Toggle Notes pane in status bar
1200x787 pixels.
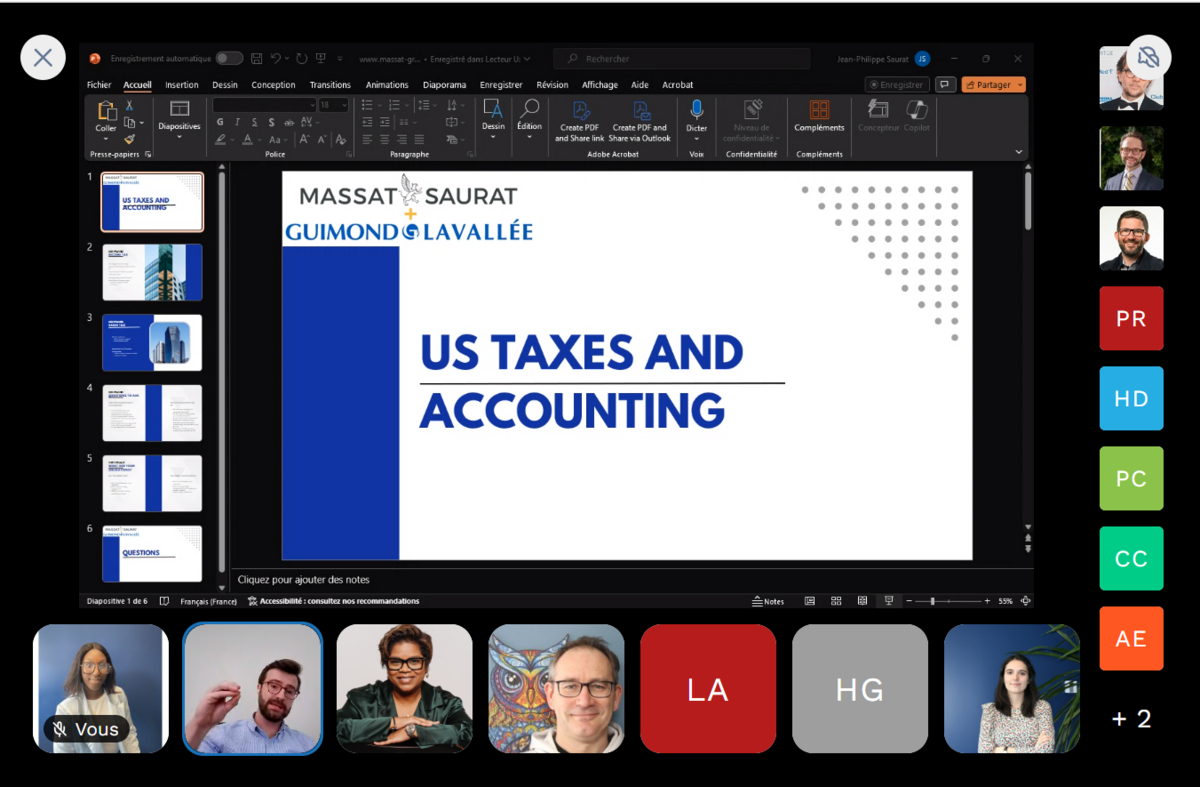[x=768, y=601]
